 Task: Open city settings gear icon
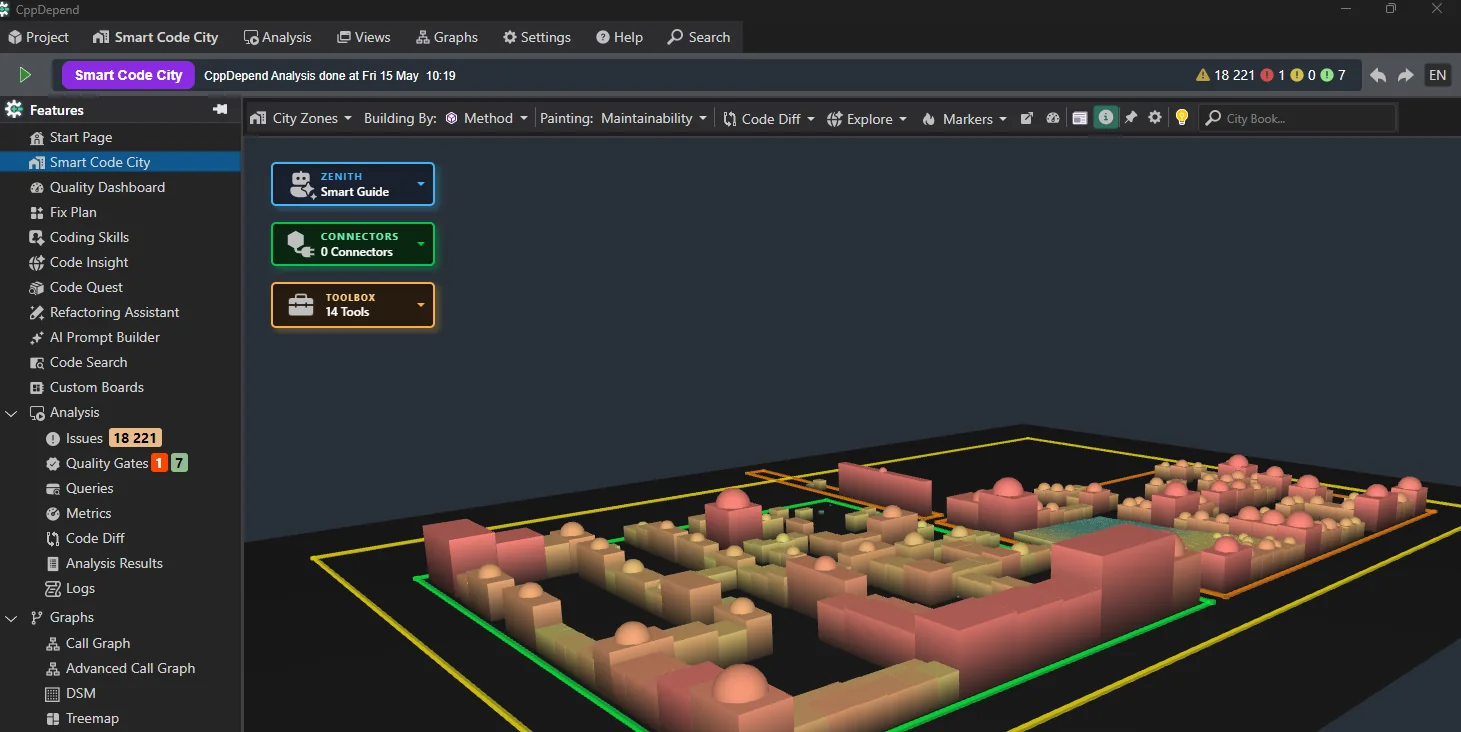[1155, 118]
